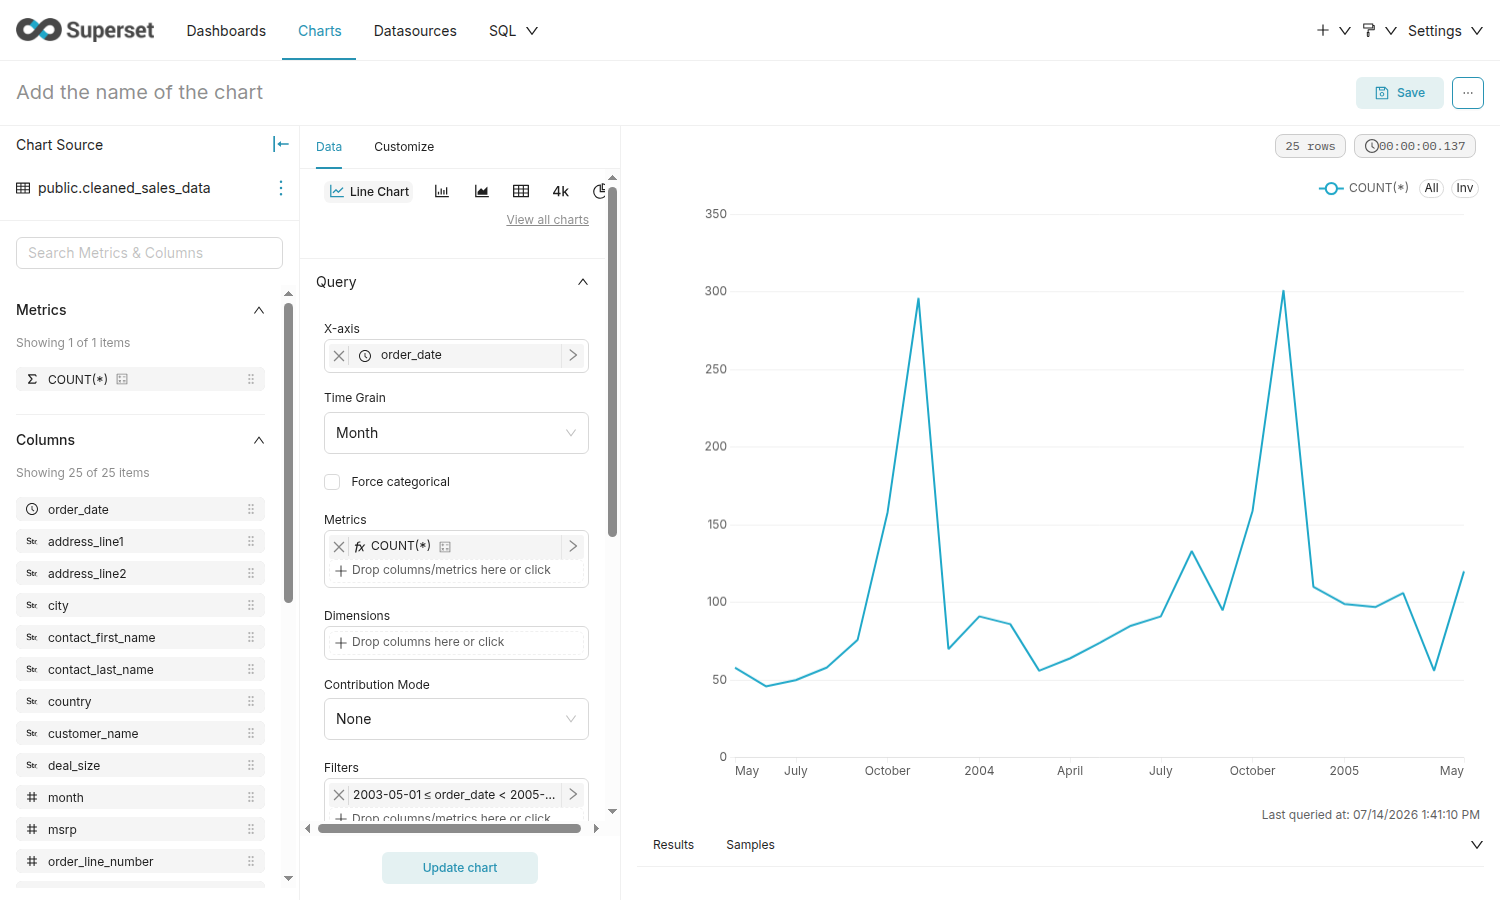Click the Search Metrics & Columns field
Screen dimensions: 1500x900
pyautogui.click(x=149, y=253)
